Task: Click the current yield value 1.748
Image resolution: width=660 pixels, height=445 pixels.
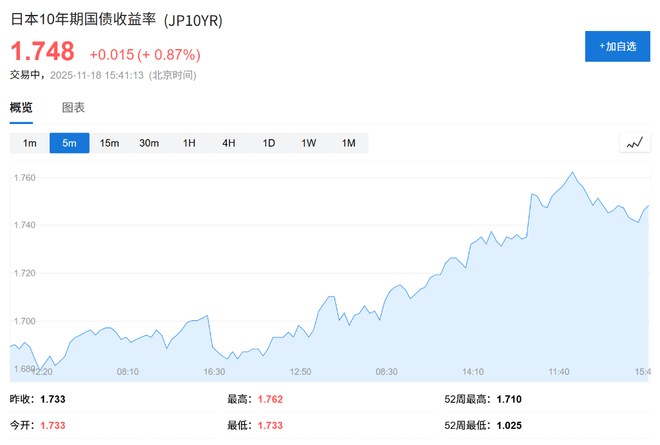Action: 42,52
